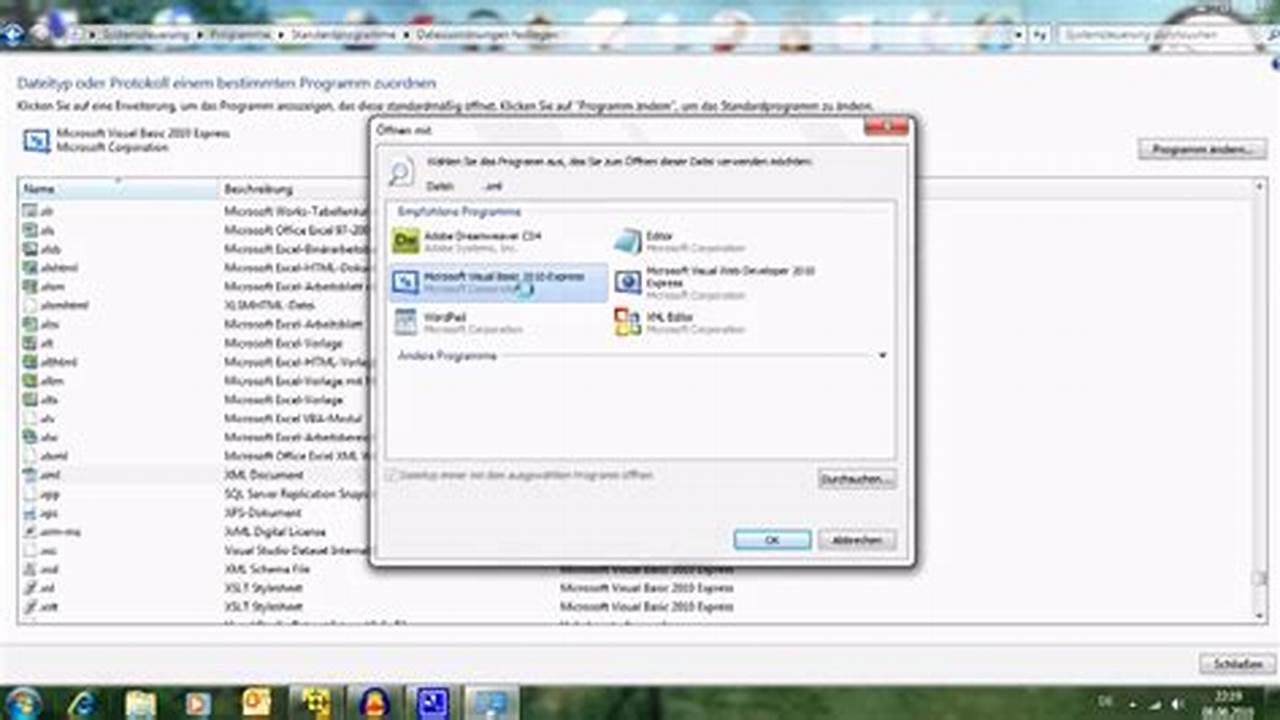Image resolution: width=1280 pixels, height=720 pixels.
Task: Expand the arrow after Standardprogramme breadcrumb
Action: pos(406,34)
